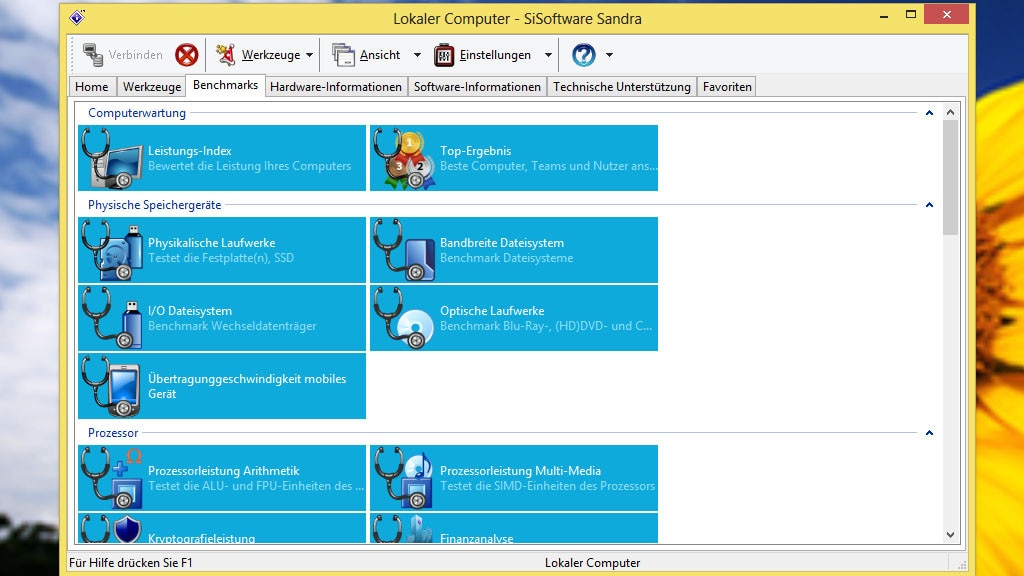Viewport: 1024px width, 576px height.
Task: Click the Werkzeuge toolbar label
Action: pos(271,55)
